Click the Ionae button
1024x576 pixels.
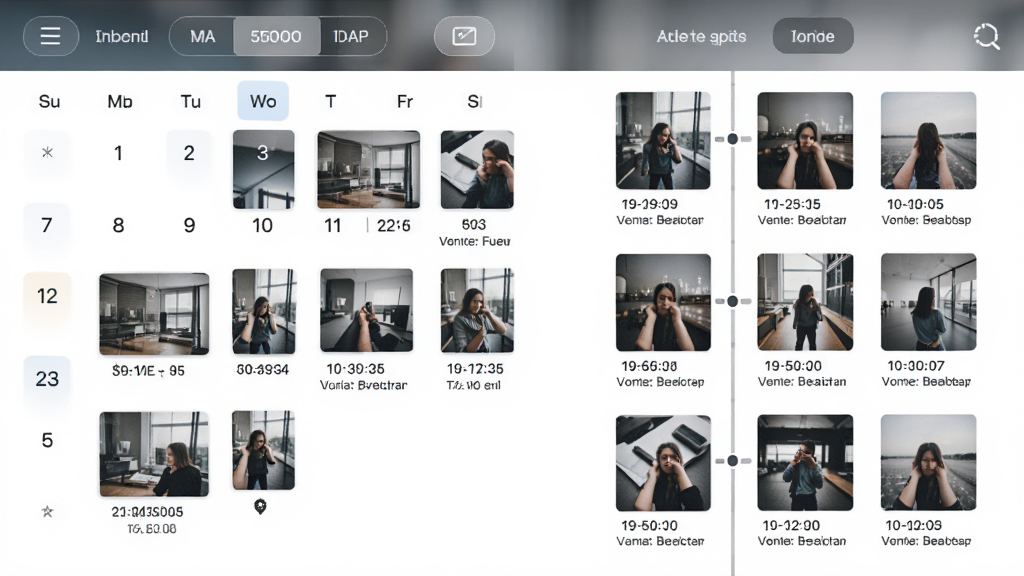pyautogui.click(x=813, y=36)
